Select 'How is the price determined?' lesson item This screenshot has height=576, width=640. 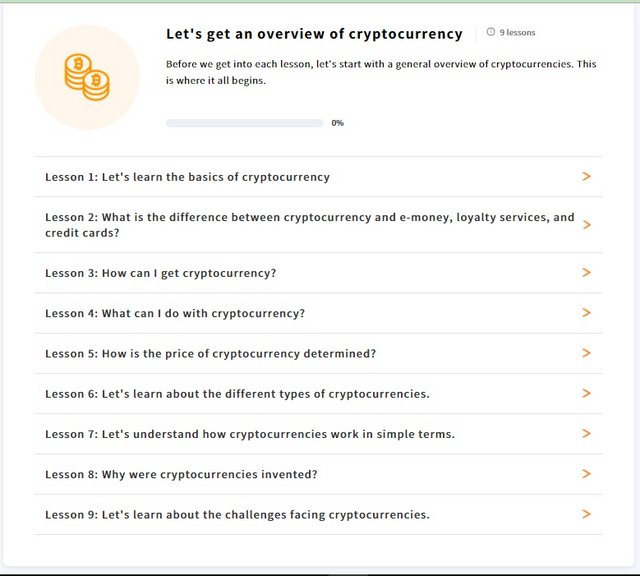point(318,354)
